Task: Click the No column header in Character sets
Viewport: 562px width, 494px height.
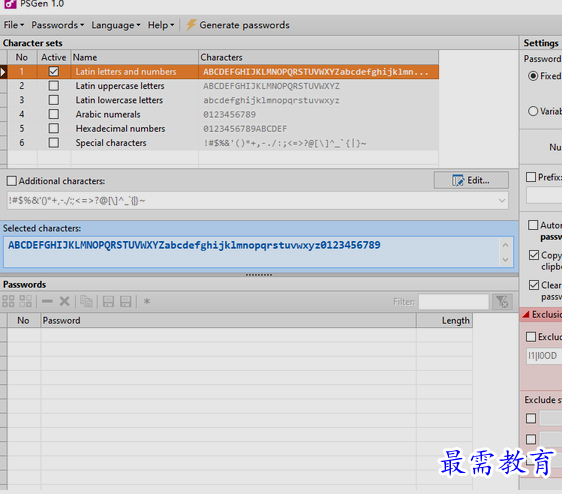Action: click(x=22, y=57)
